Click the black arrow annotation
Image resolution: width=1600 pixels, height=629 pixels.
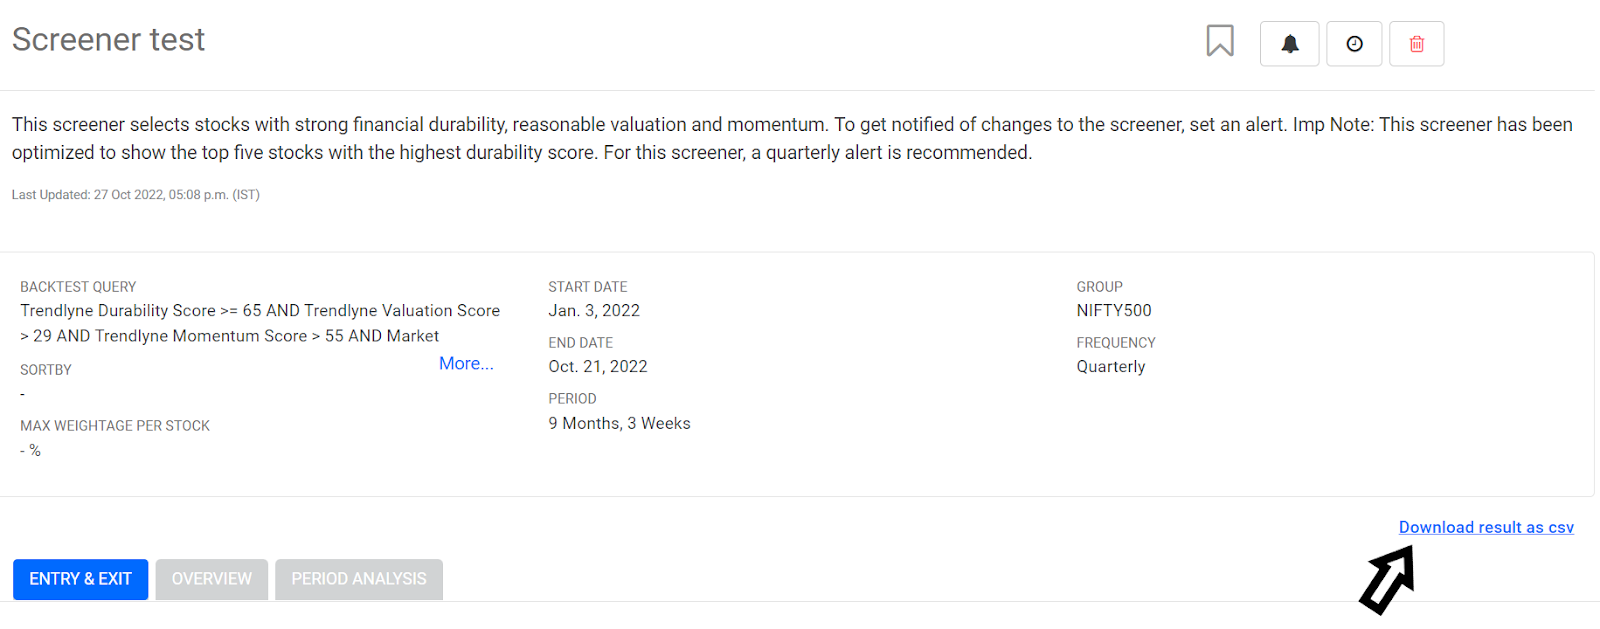pos(1387,579)
